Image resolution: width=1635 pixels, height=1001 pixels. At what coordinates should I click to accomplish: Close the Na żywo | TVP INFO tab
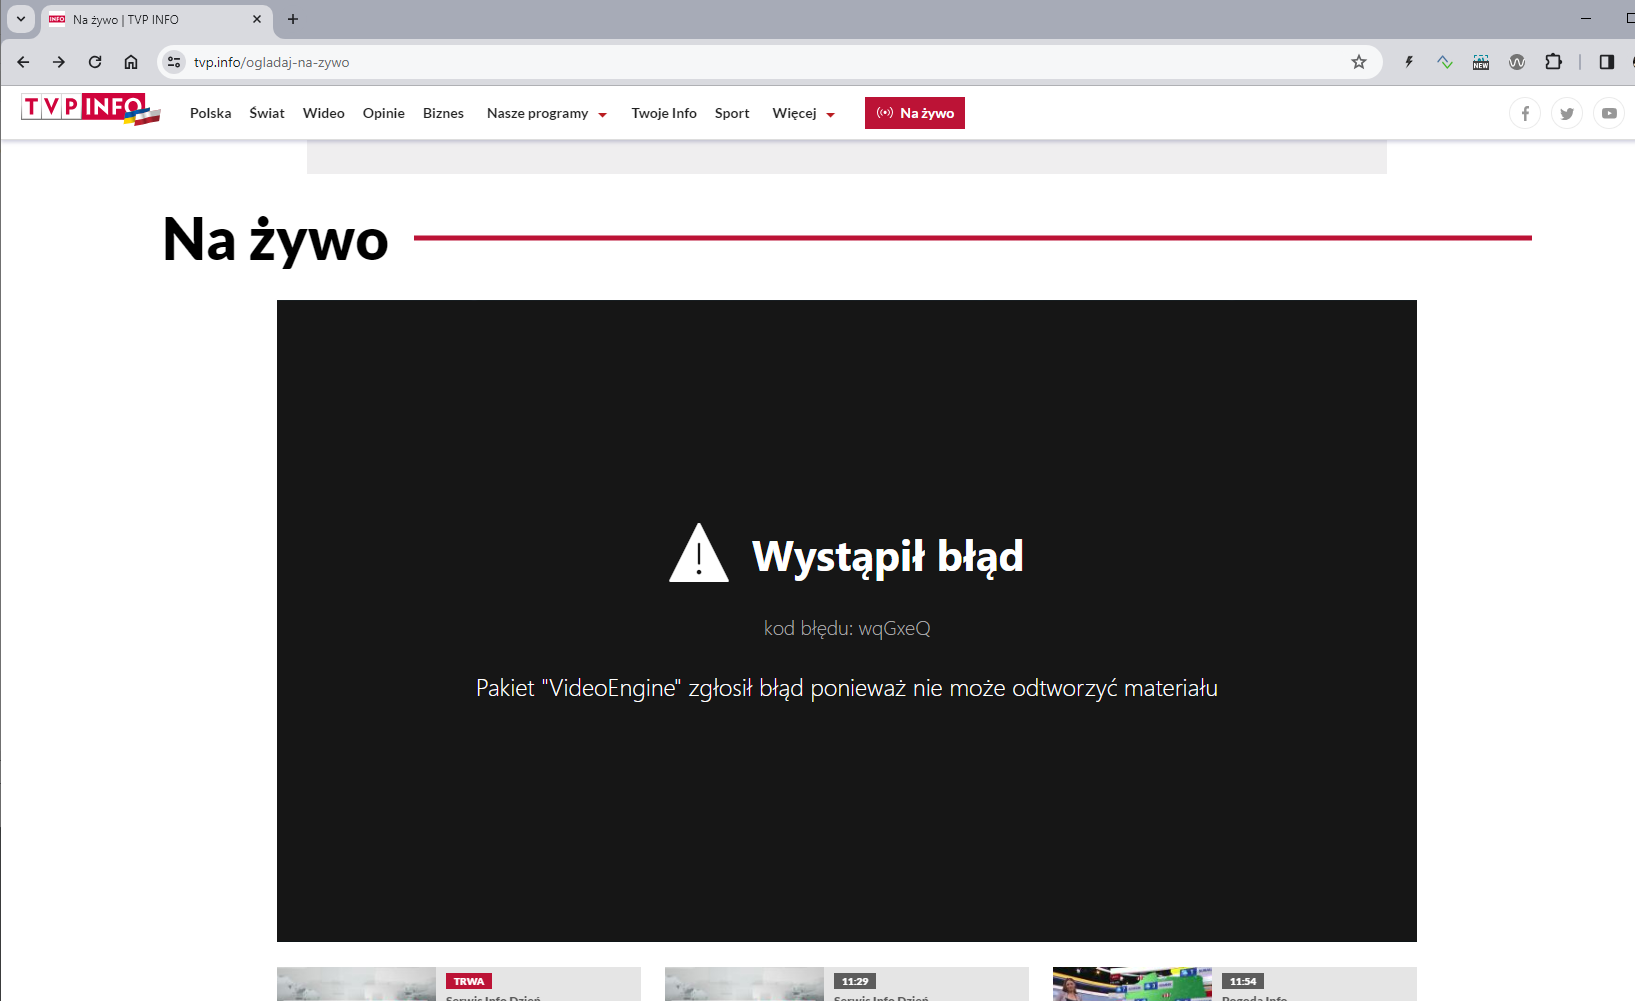[x=257, y=19]
